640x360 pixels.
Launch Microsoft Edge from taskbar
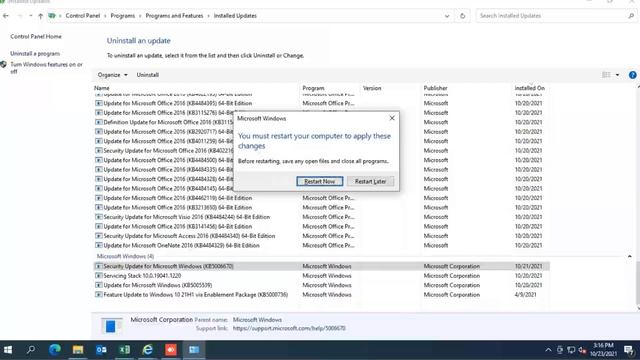(x=54, y=350)
